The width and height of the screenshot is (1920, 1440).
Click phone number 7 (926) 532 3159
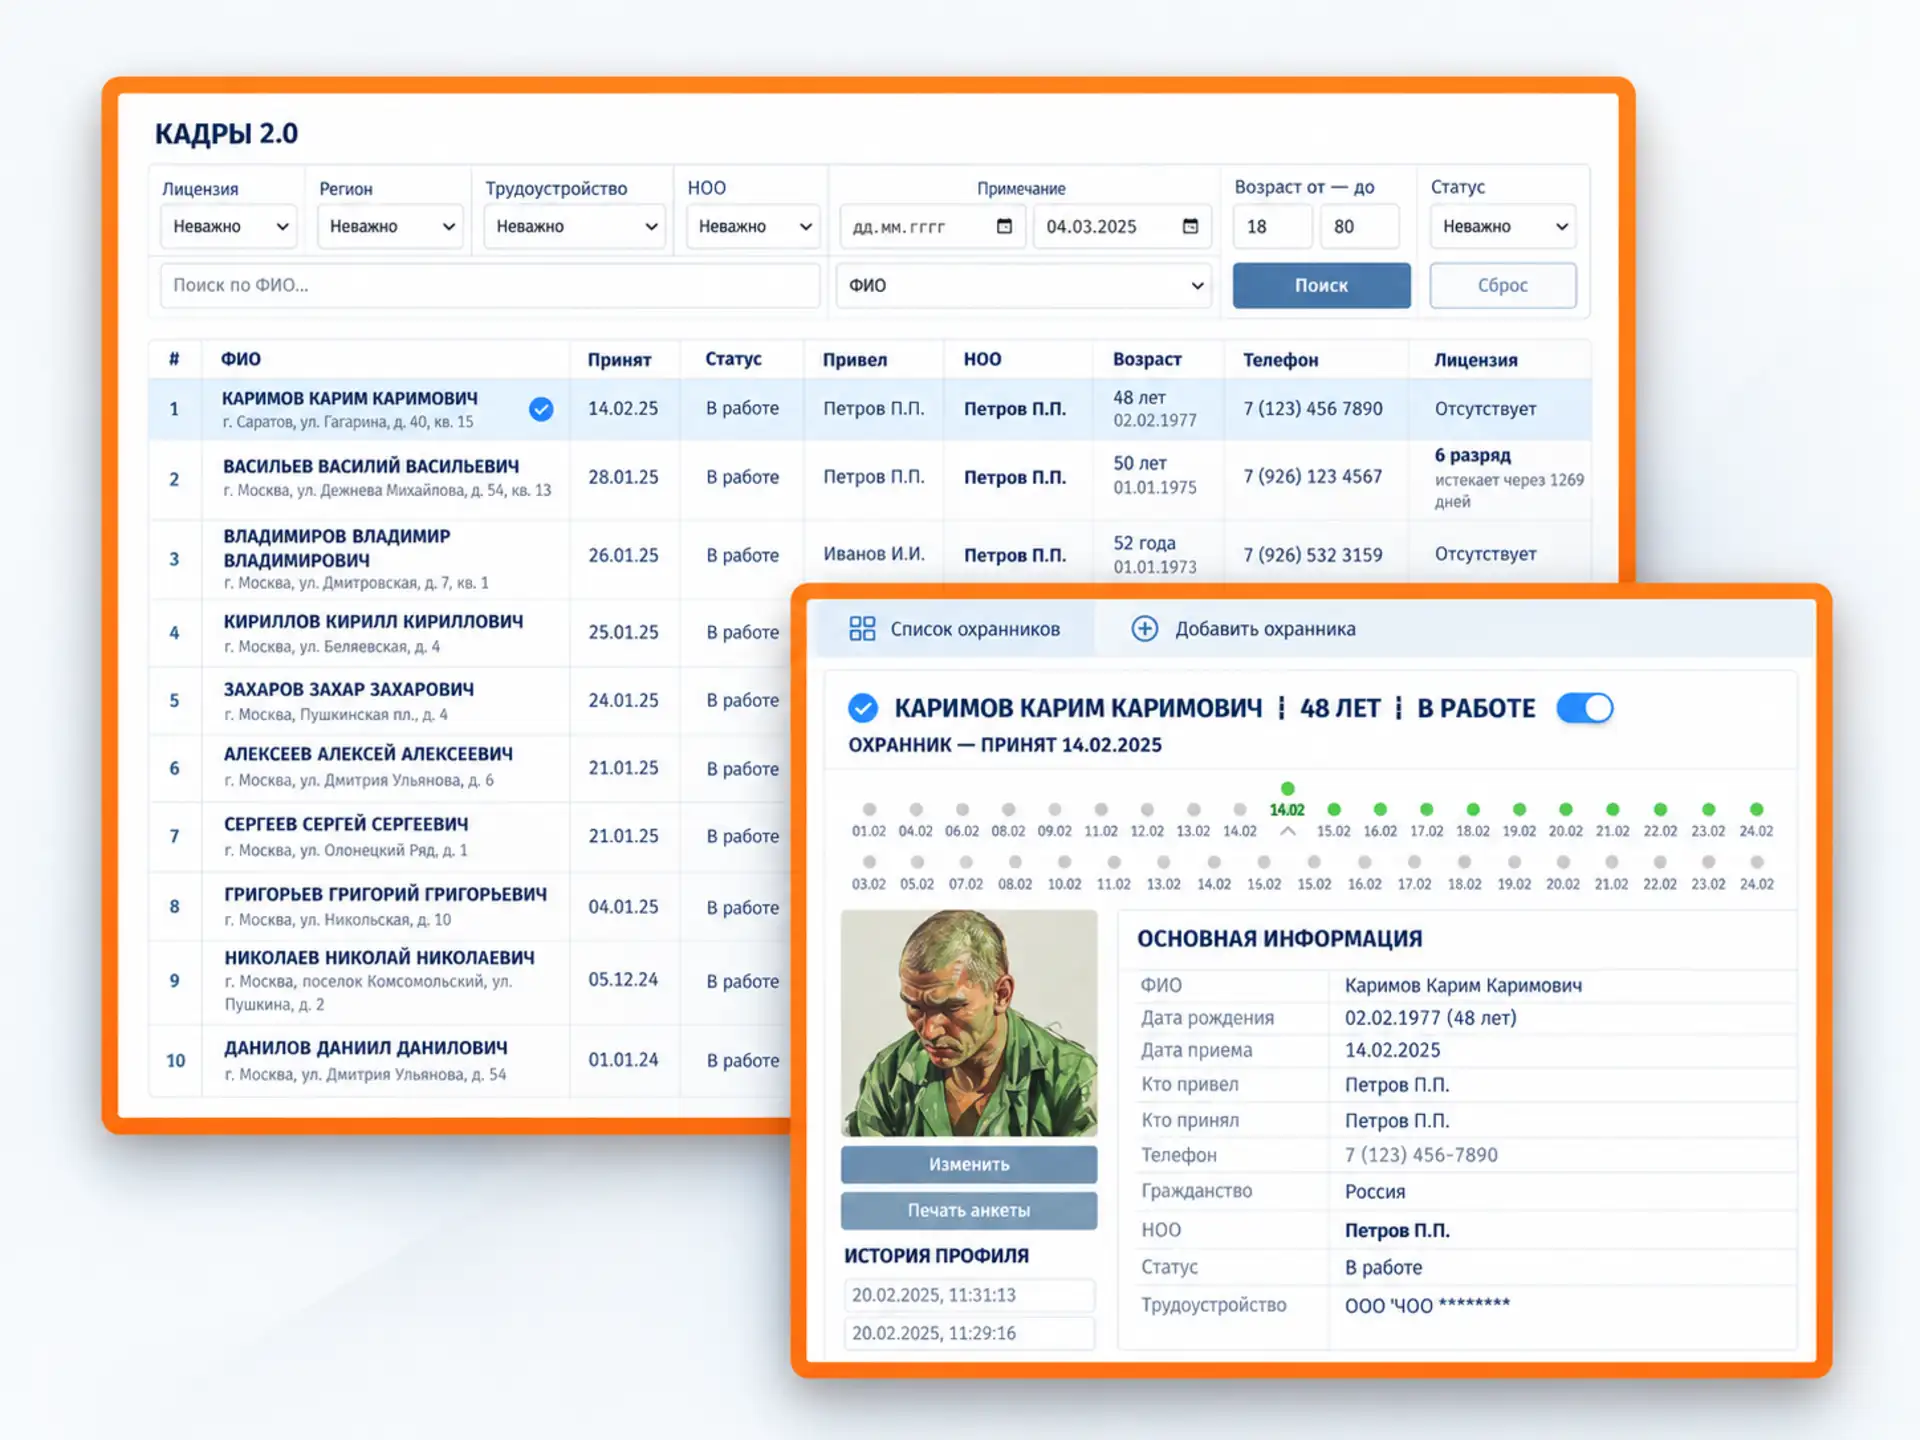[1313, 554]
